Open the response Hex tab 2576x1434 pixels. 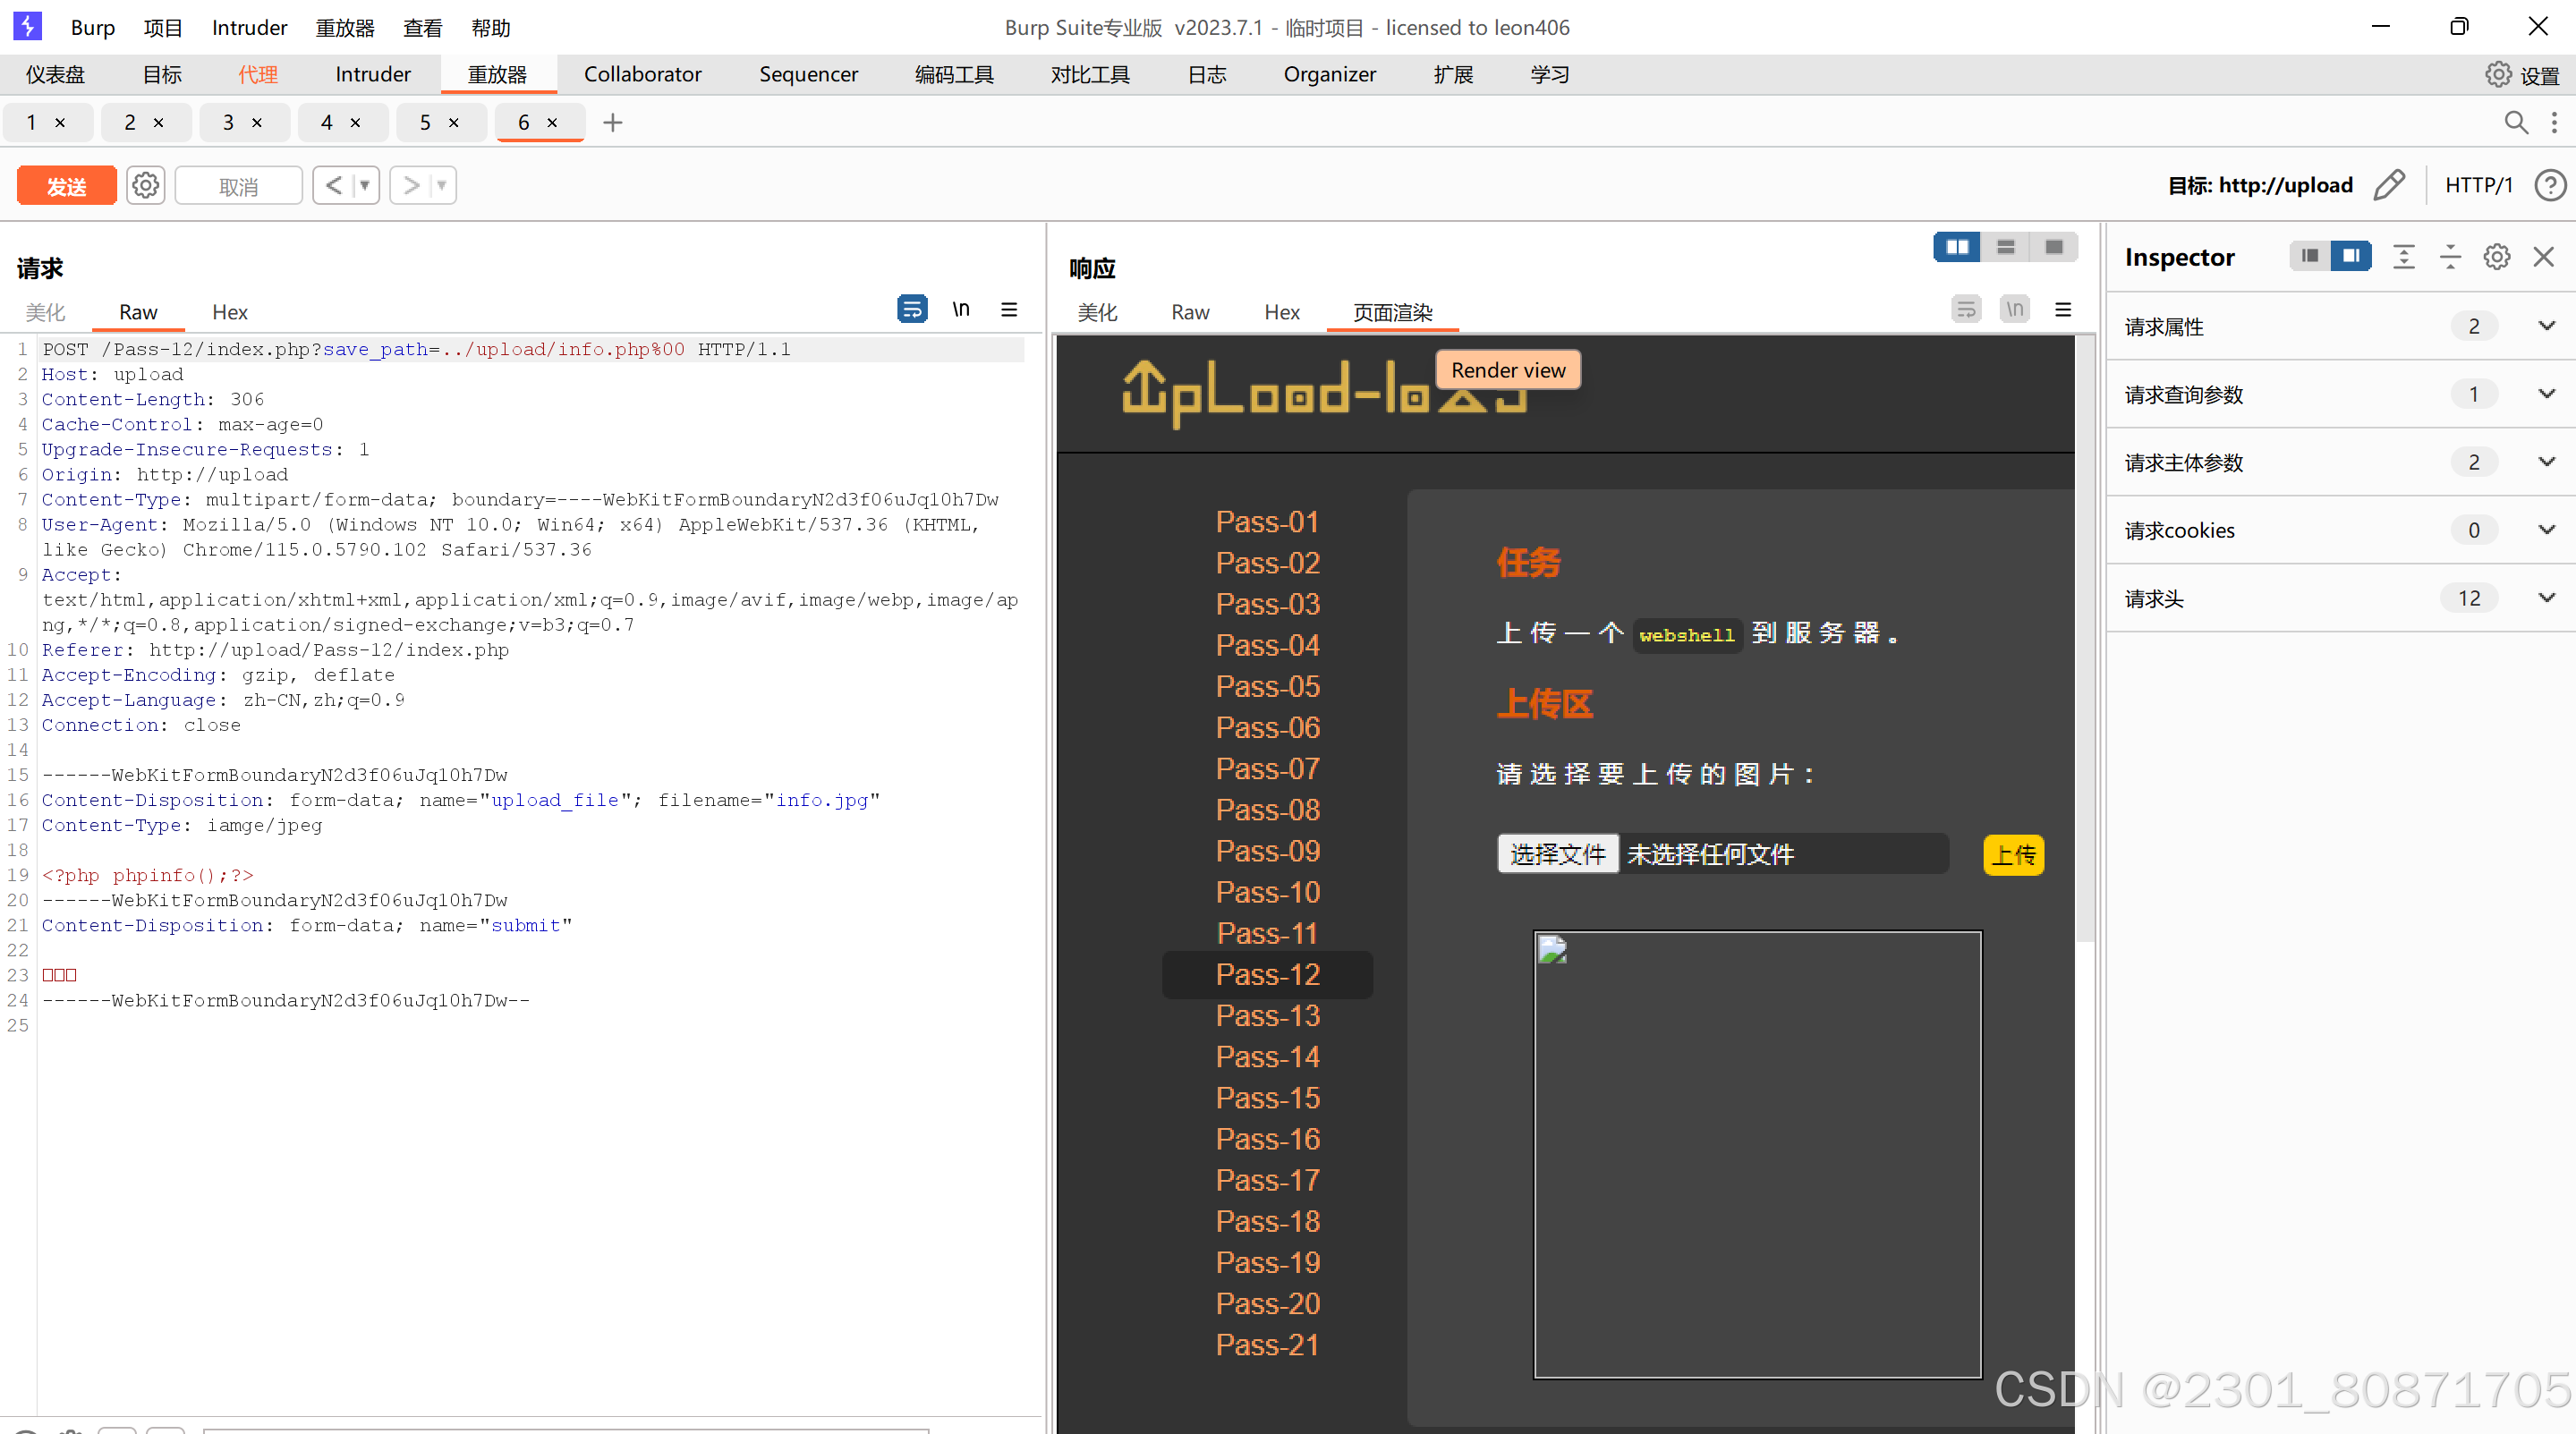click(1281, 312)
